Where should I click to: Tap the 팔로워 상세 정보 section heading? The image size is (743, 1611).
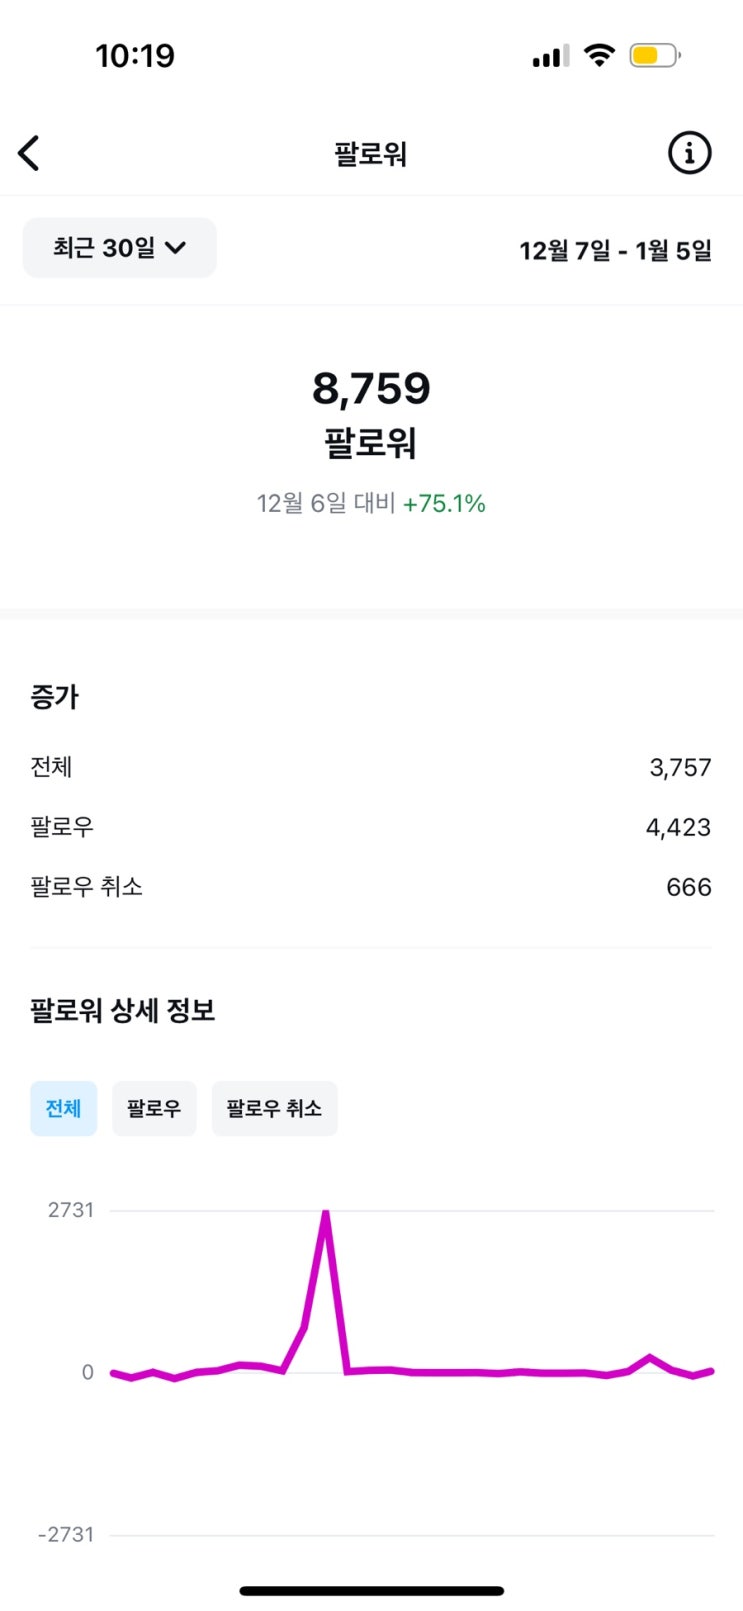[123, 1010]
